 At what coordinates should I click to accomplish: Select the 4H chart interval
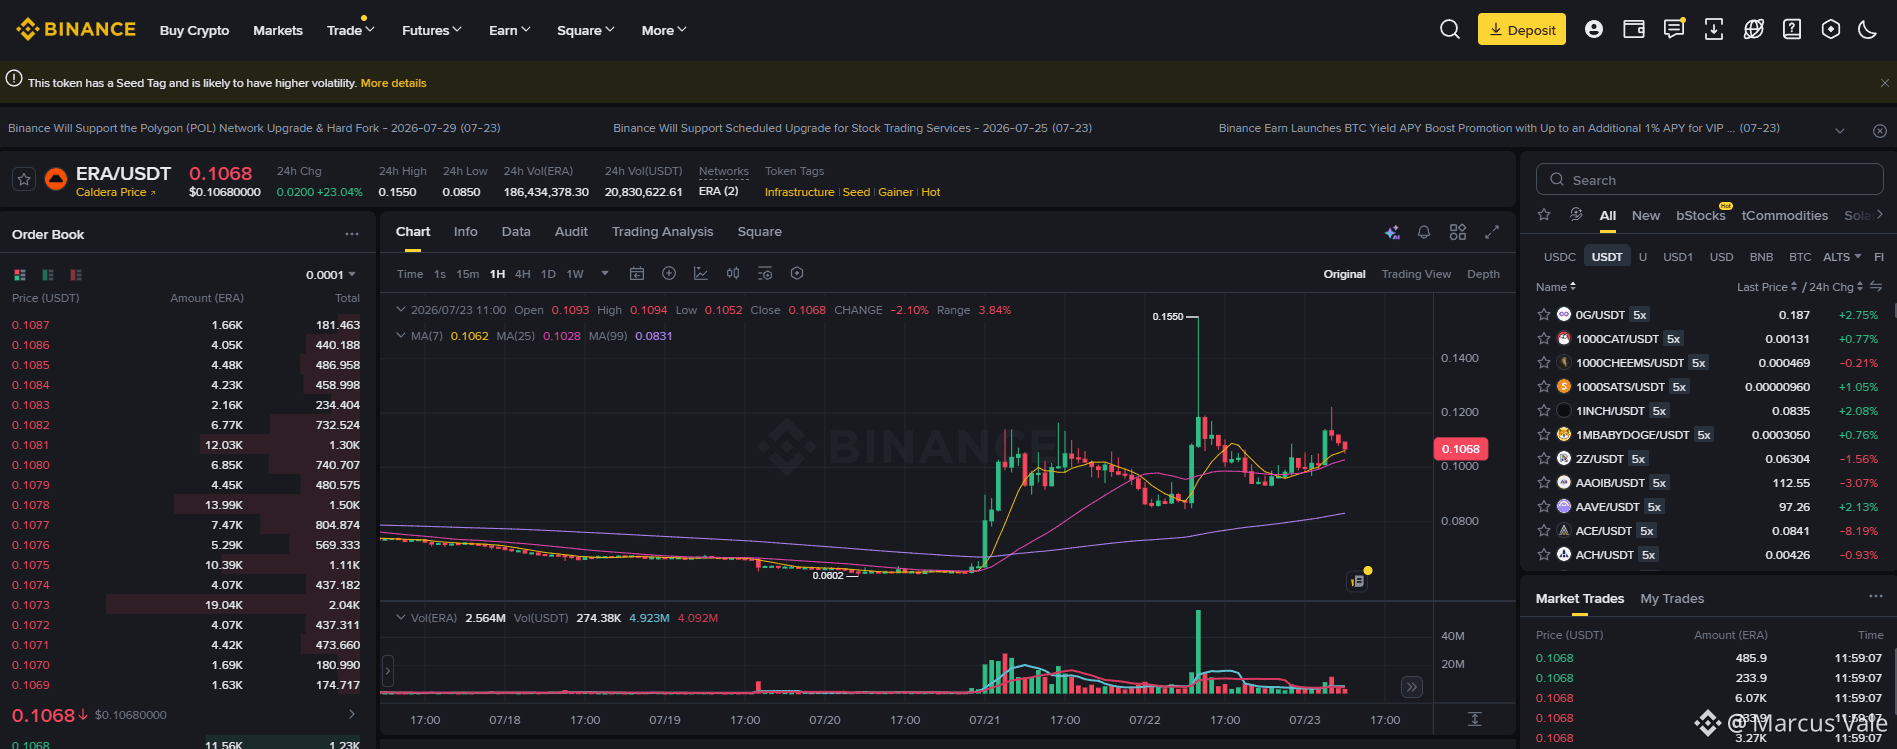pos(523,274)
